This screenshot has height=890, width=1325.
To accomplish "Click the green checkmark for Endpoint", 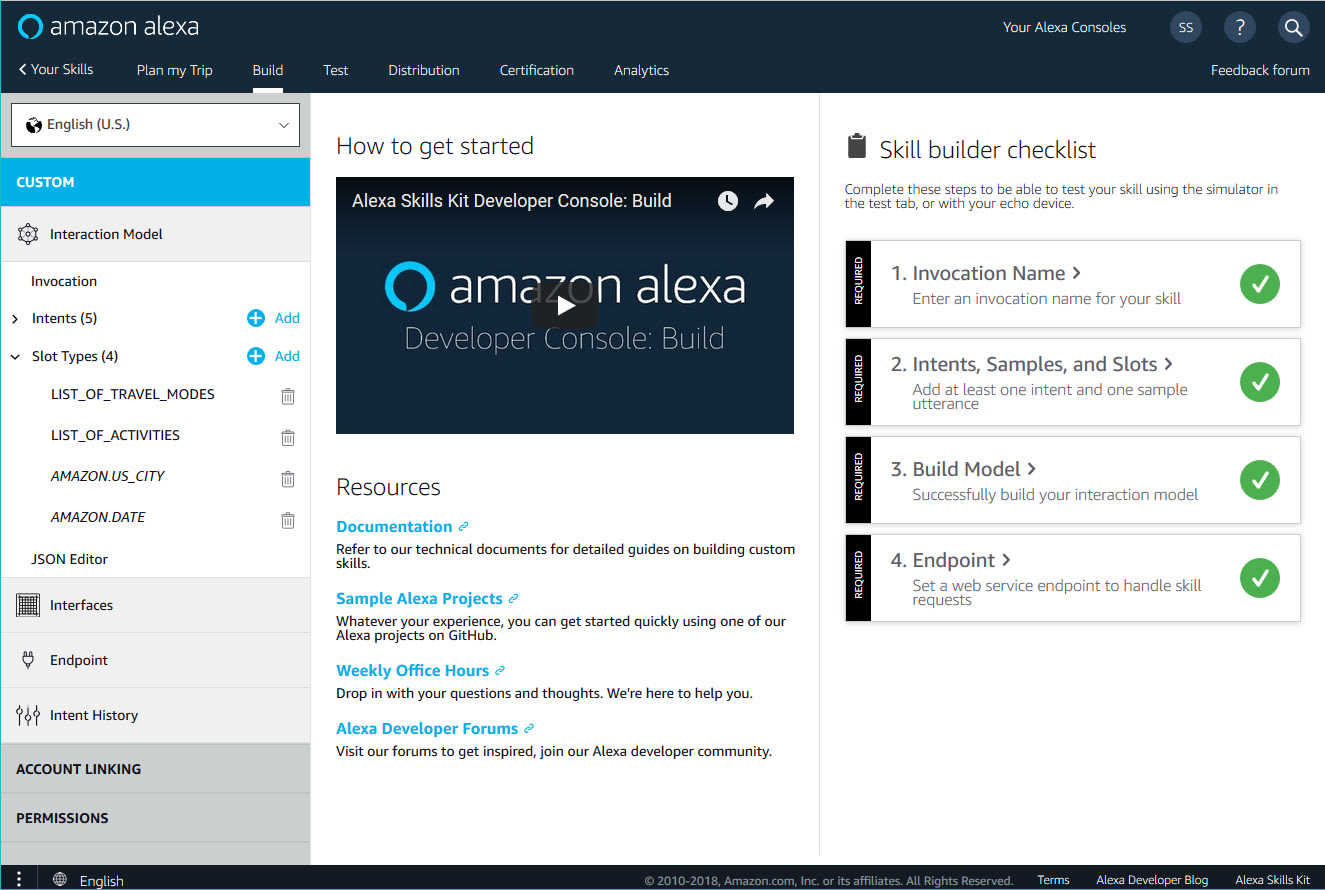I will [x=1260, y=578].
